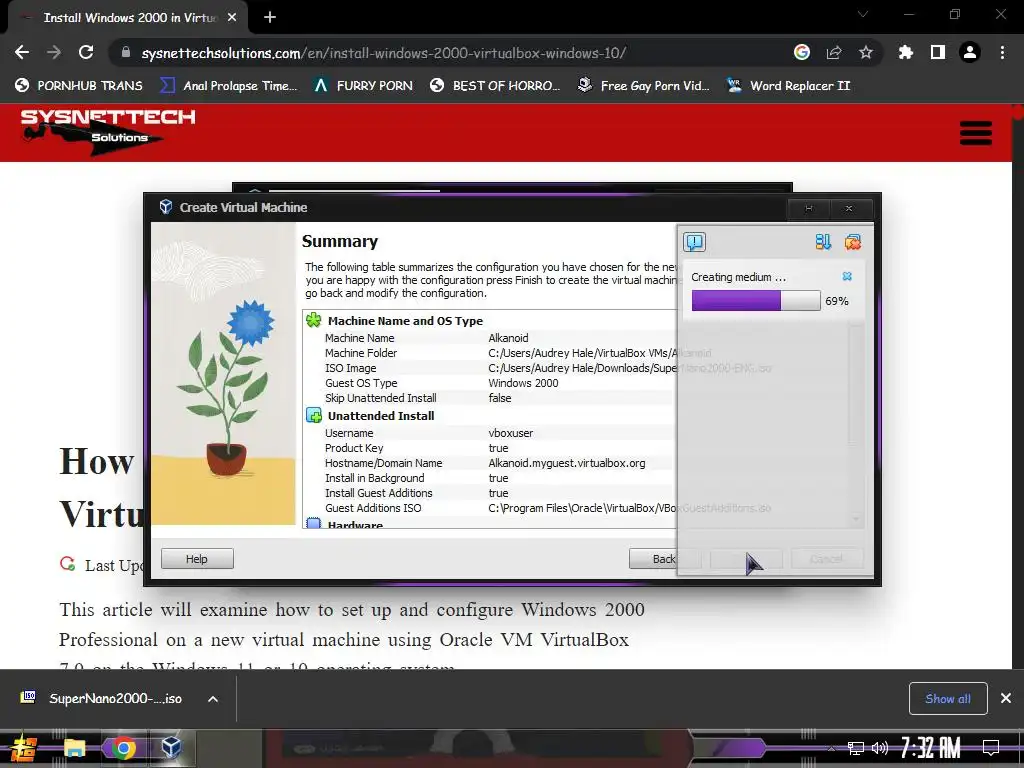Select the Install Windows 2000 tab
This screenshot has height=768, width=1024.
(x=127, y=18)
